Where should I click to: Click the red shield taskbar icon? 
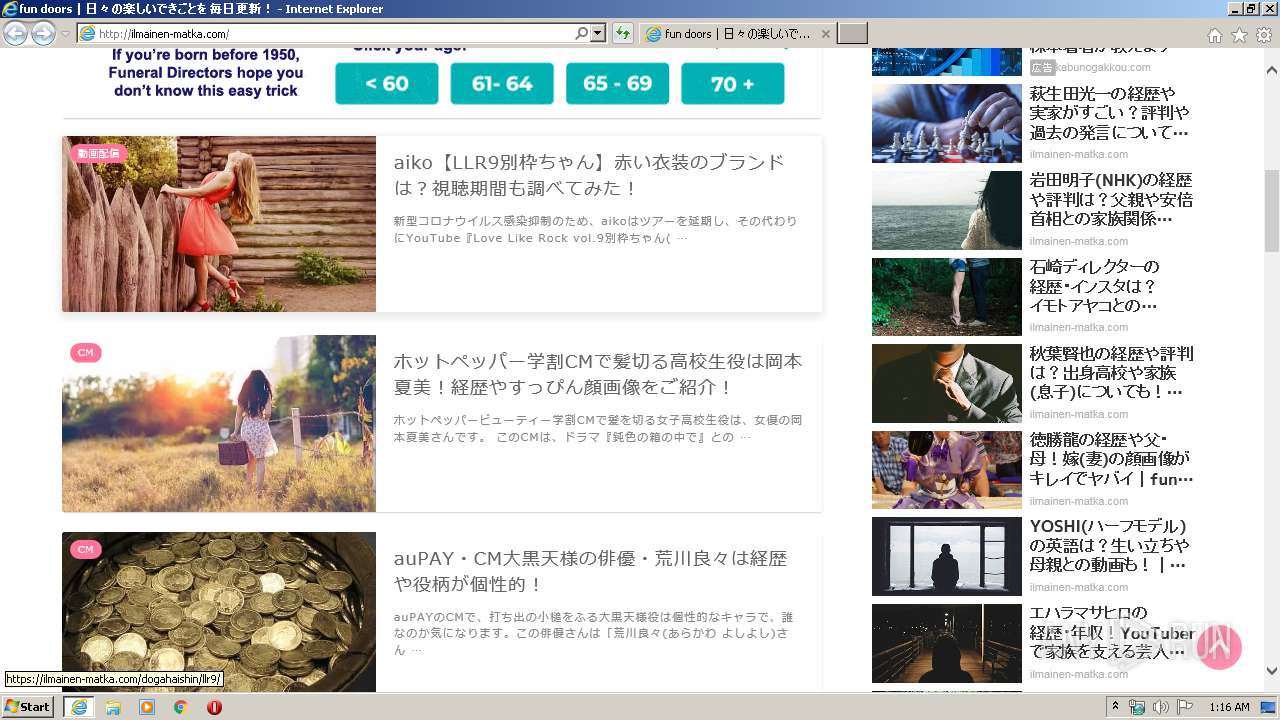click(x=214, y=707)
